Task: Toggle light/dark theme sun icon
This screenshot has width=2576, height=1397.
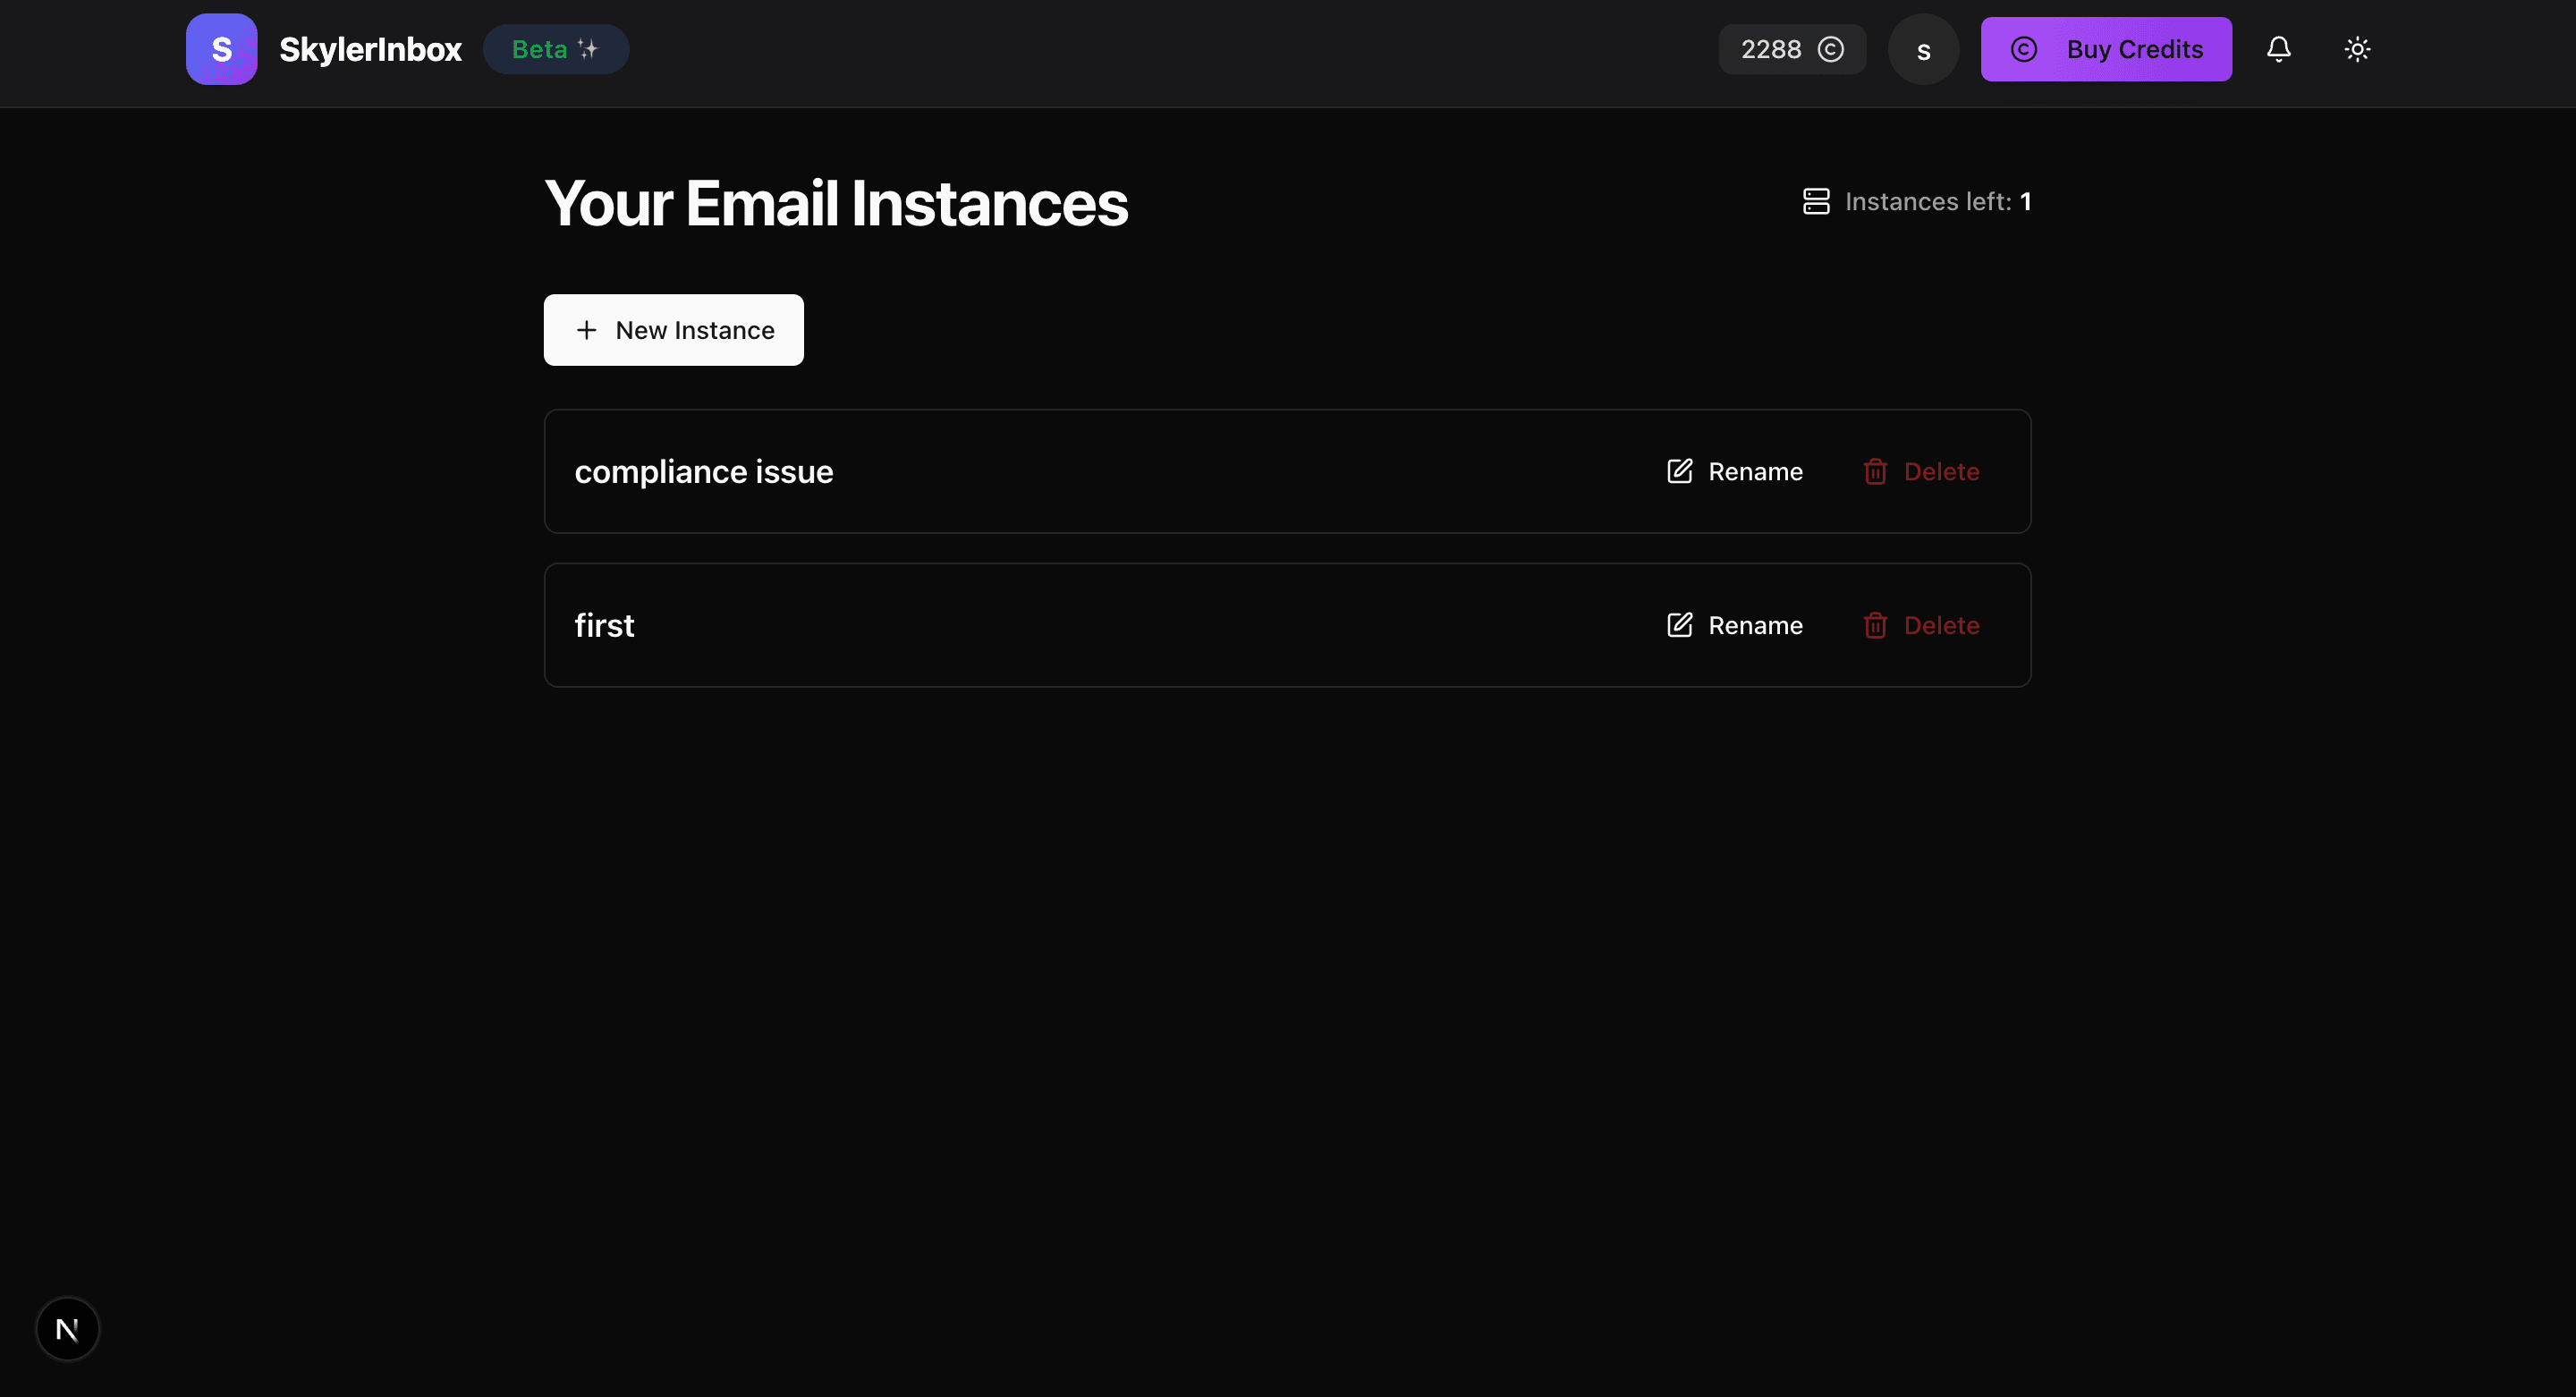Action: tap(2357, 49)
